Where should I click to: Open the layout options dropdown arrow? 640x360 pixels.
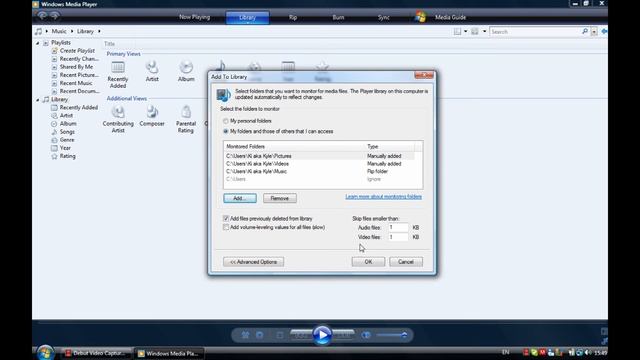tap(465, 31)
